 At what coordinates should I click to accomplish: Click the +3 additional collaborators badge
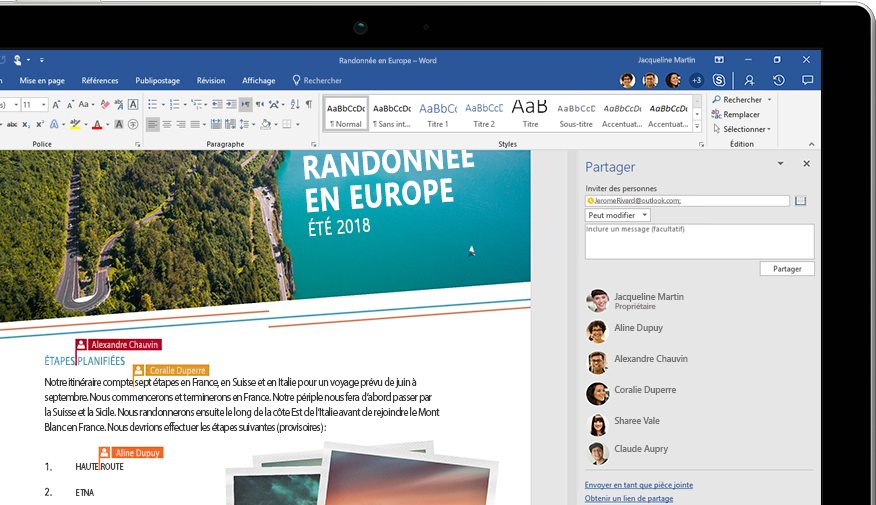coord(697,80)
